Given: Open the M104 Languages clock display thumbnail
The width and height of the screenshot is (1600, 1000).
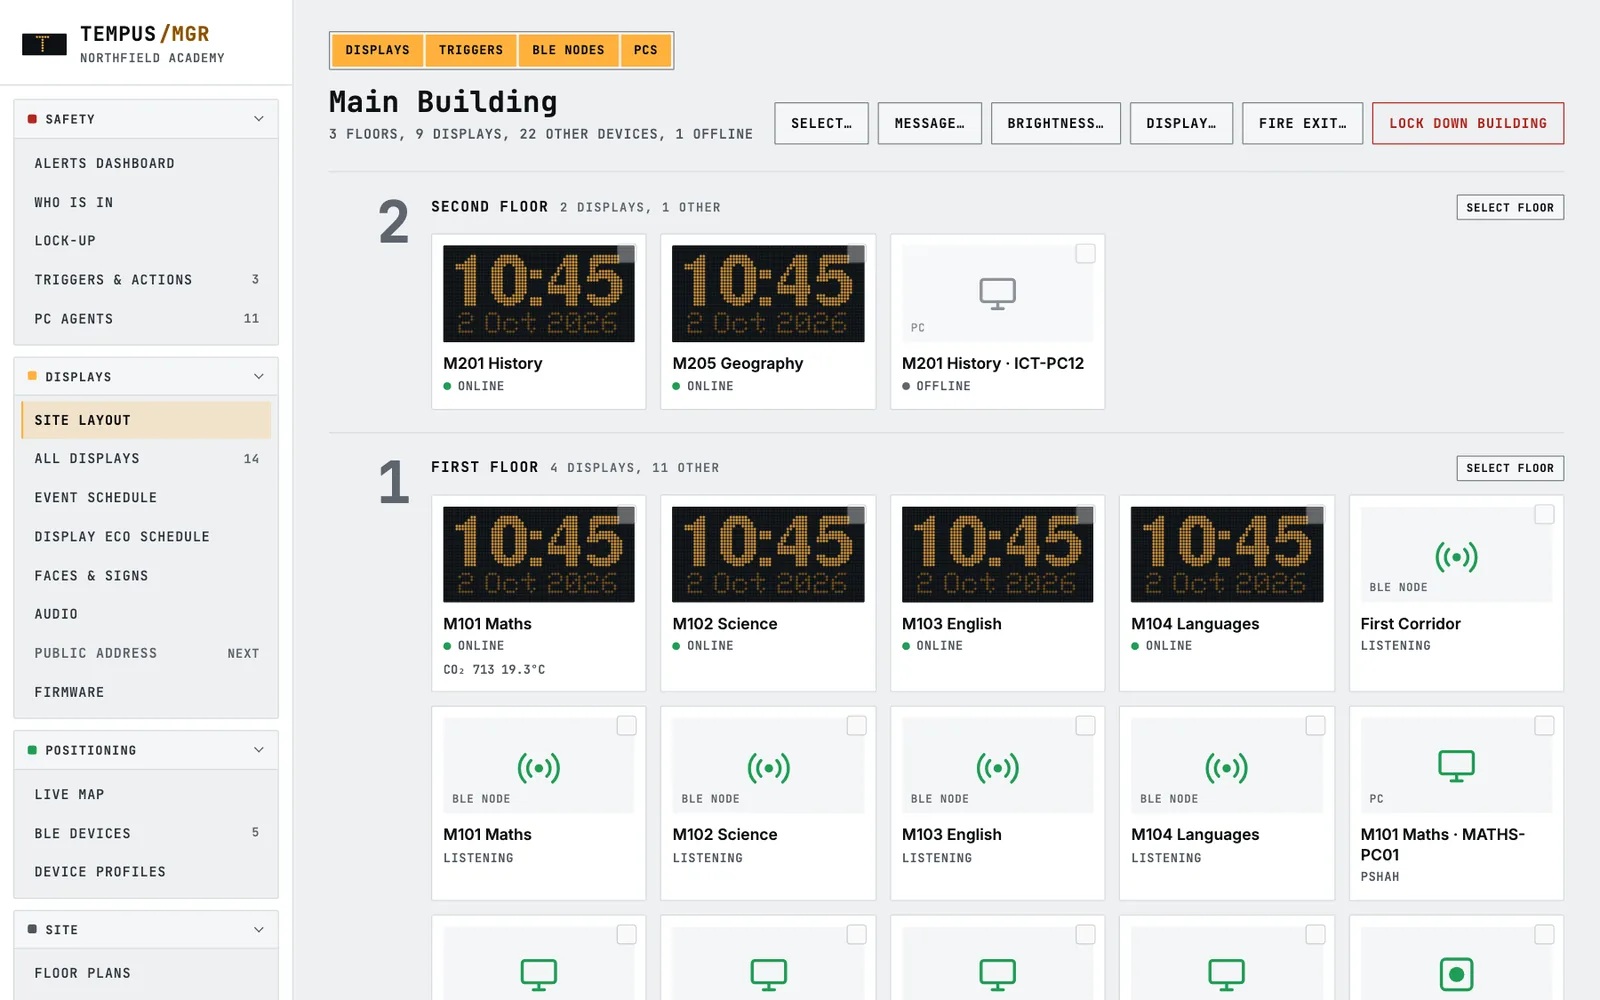Looking at the screenshot, I should point(1226,554).
